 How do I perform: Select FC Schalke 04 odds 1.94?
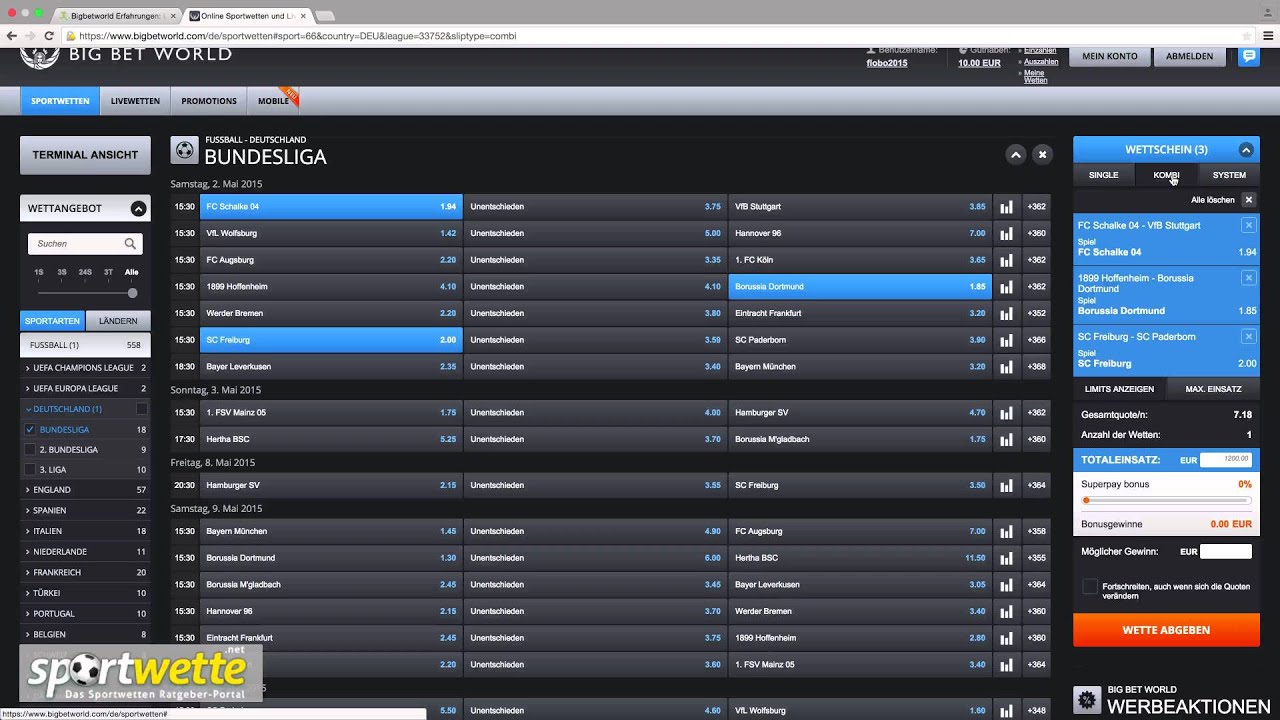pyautogui.click(x=330, y=207)
